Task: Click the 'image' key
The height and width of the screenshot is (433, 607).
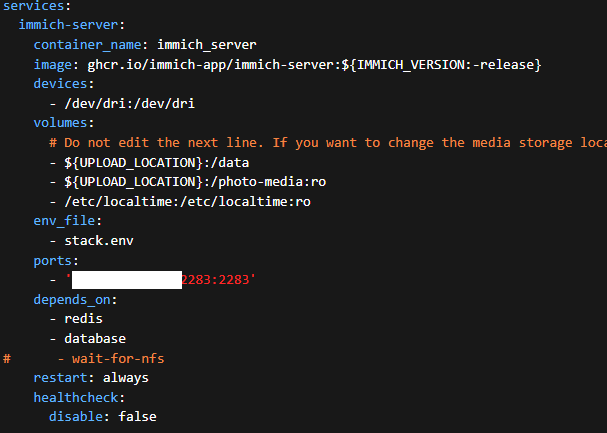Action: point(52,65)
